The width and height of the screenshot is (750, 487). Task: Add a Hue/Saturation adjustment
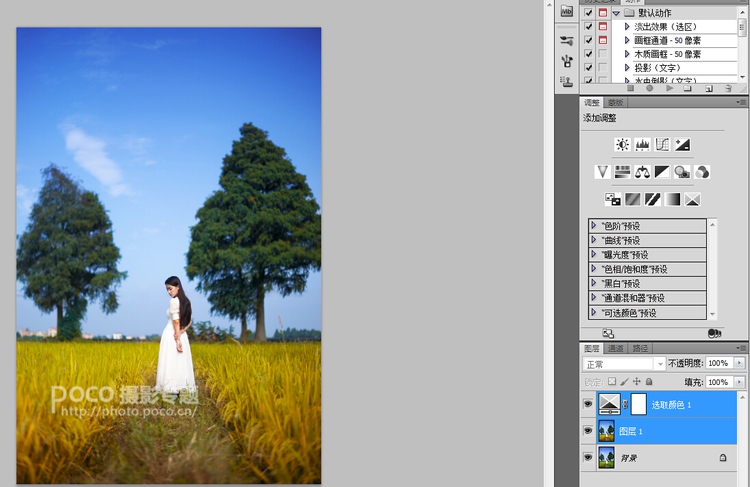[x=622, y=172]
